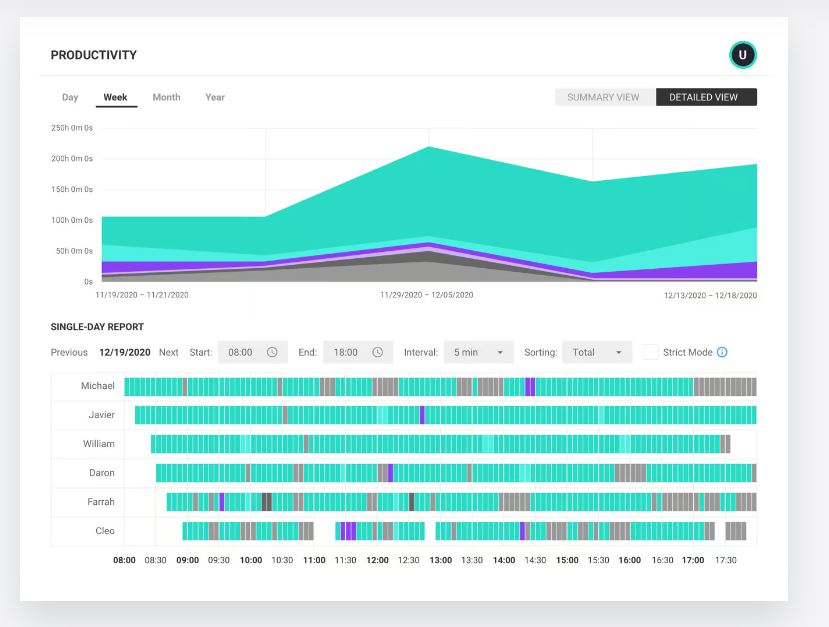
Task: Click the purple segment in Daron's timeline
Action: [390, 473]
